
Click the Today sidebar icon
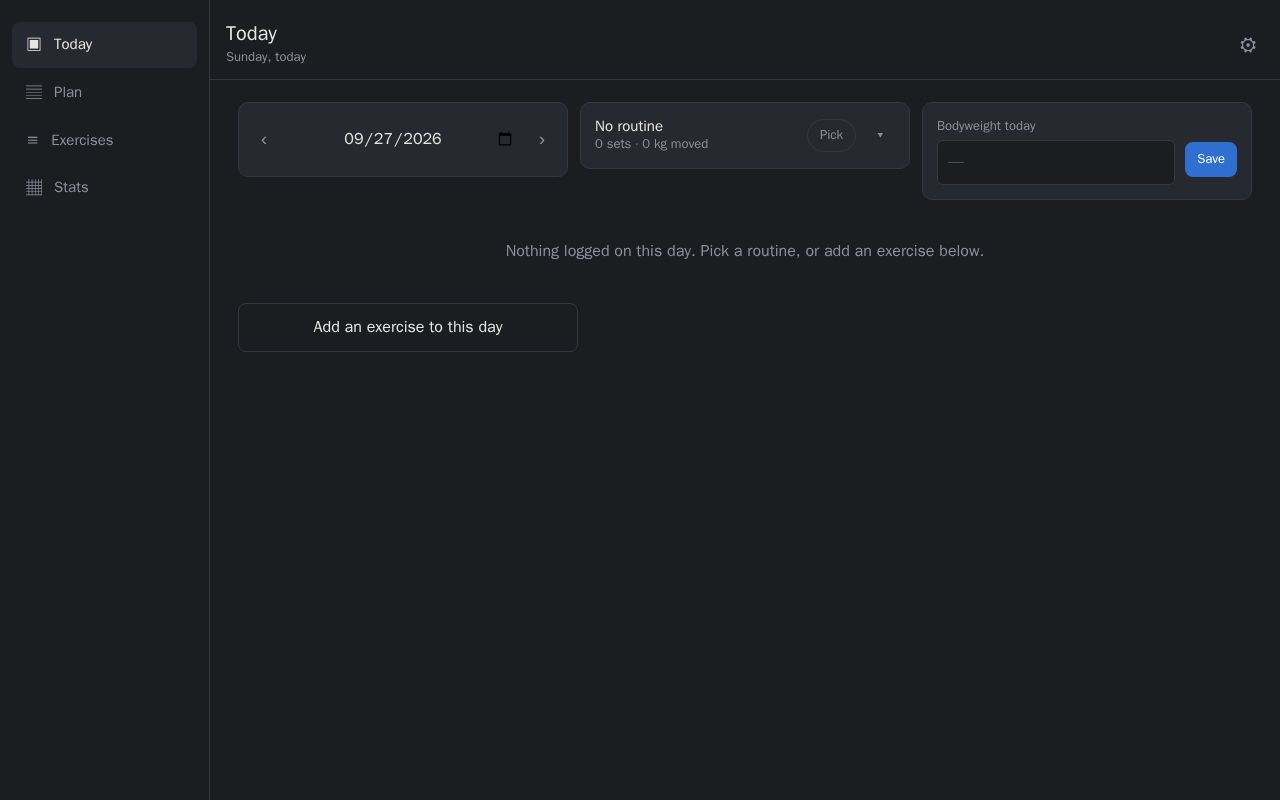34,44
